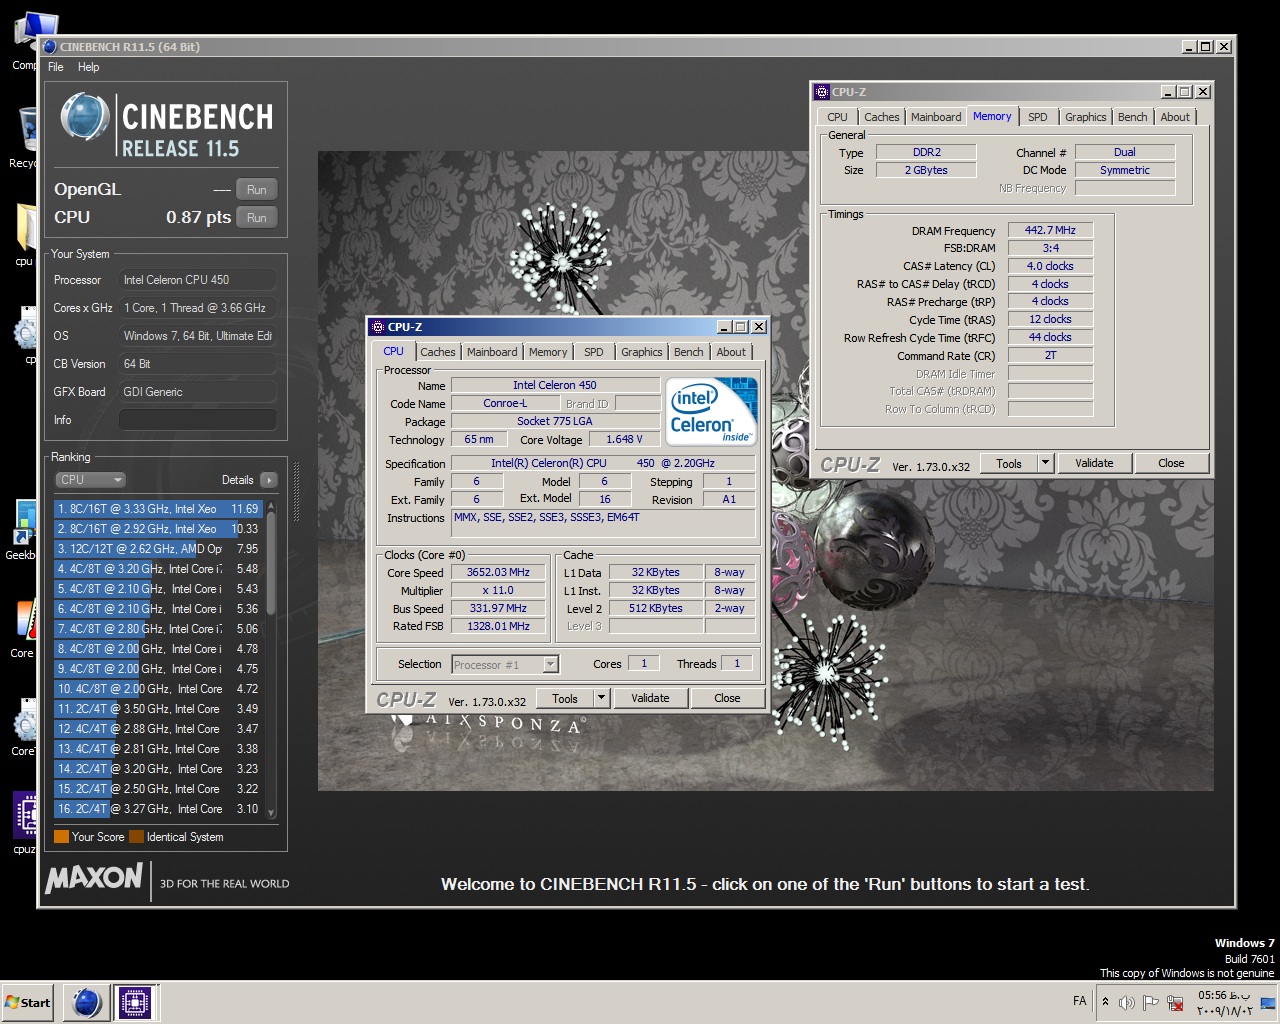Click the Processor field Intel Celeron CPU 450
The width and height of the screenshot is (1280, 1024).
197,280
